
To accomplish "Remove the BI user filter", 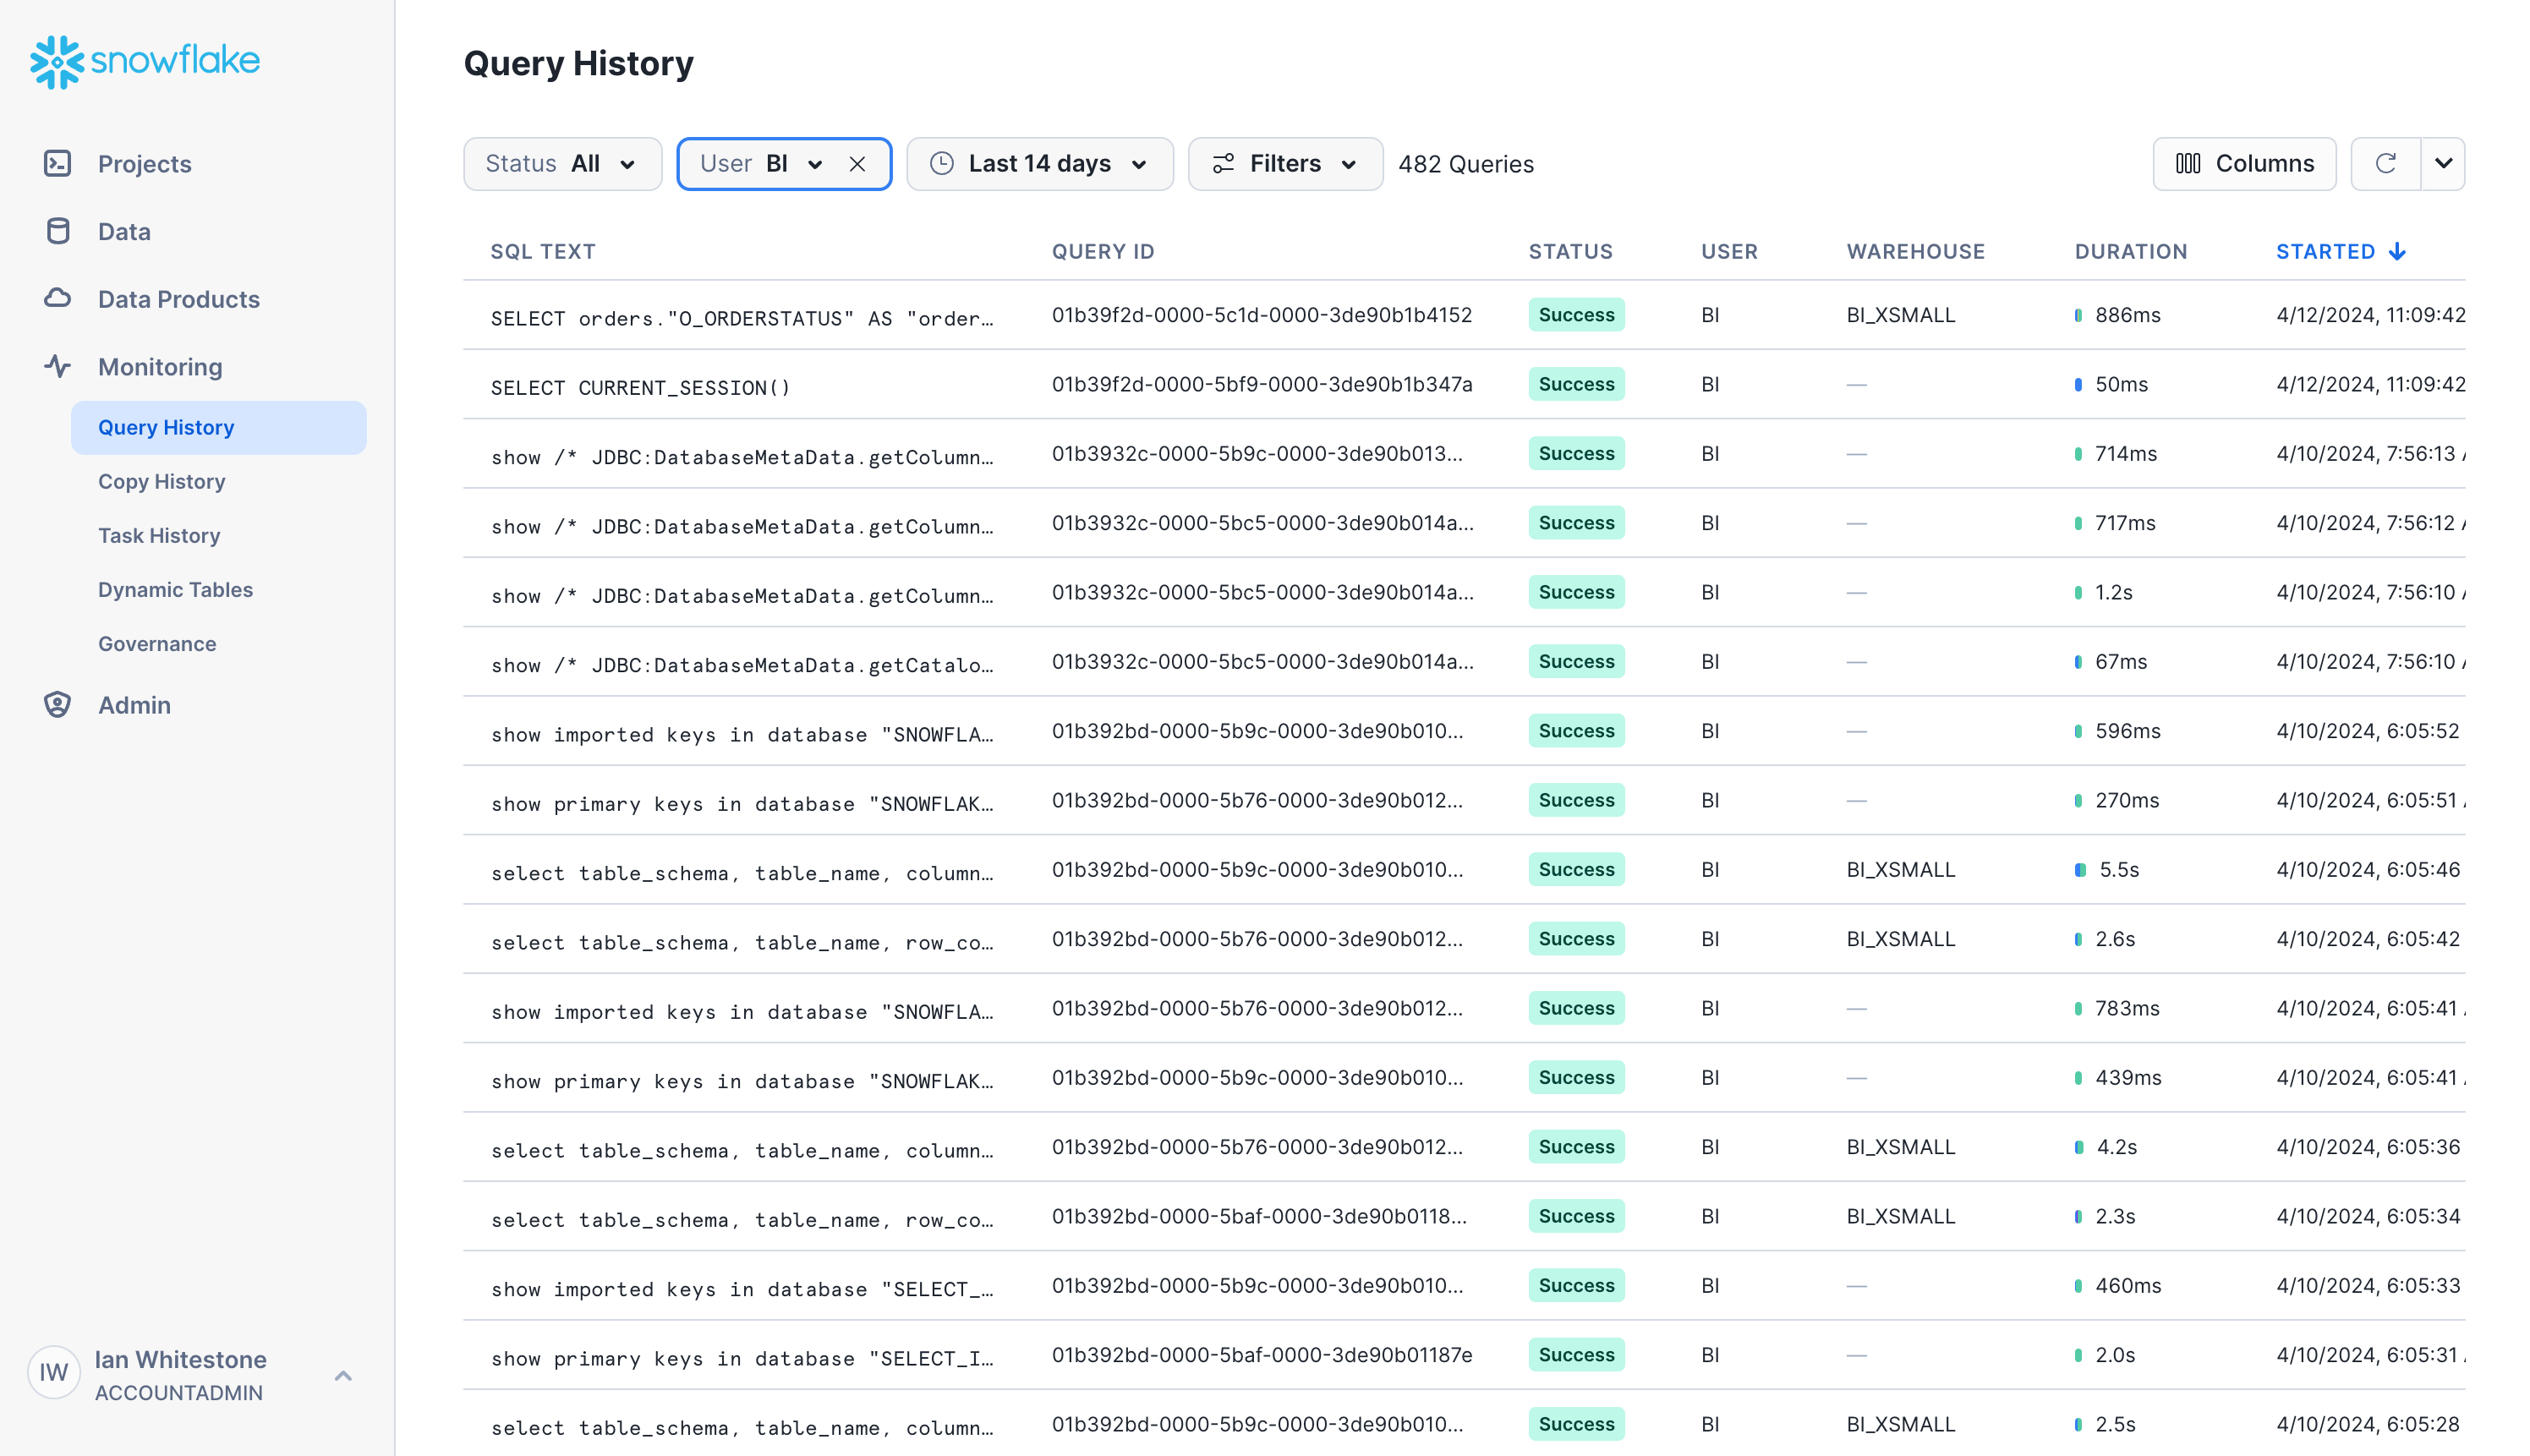I will 857,164.
